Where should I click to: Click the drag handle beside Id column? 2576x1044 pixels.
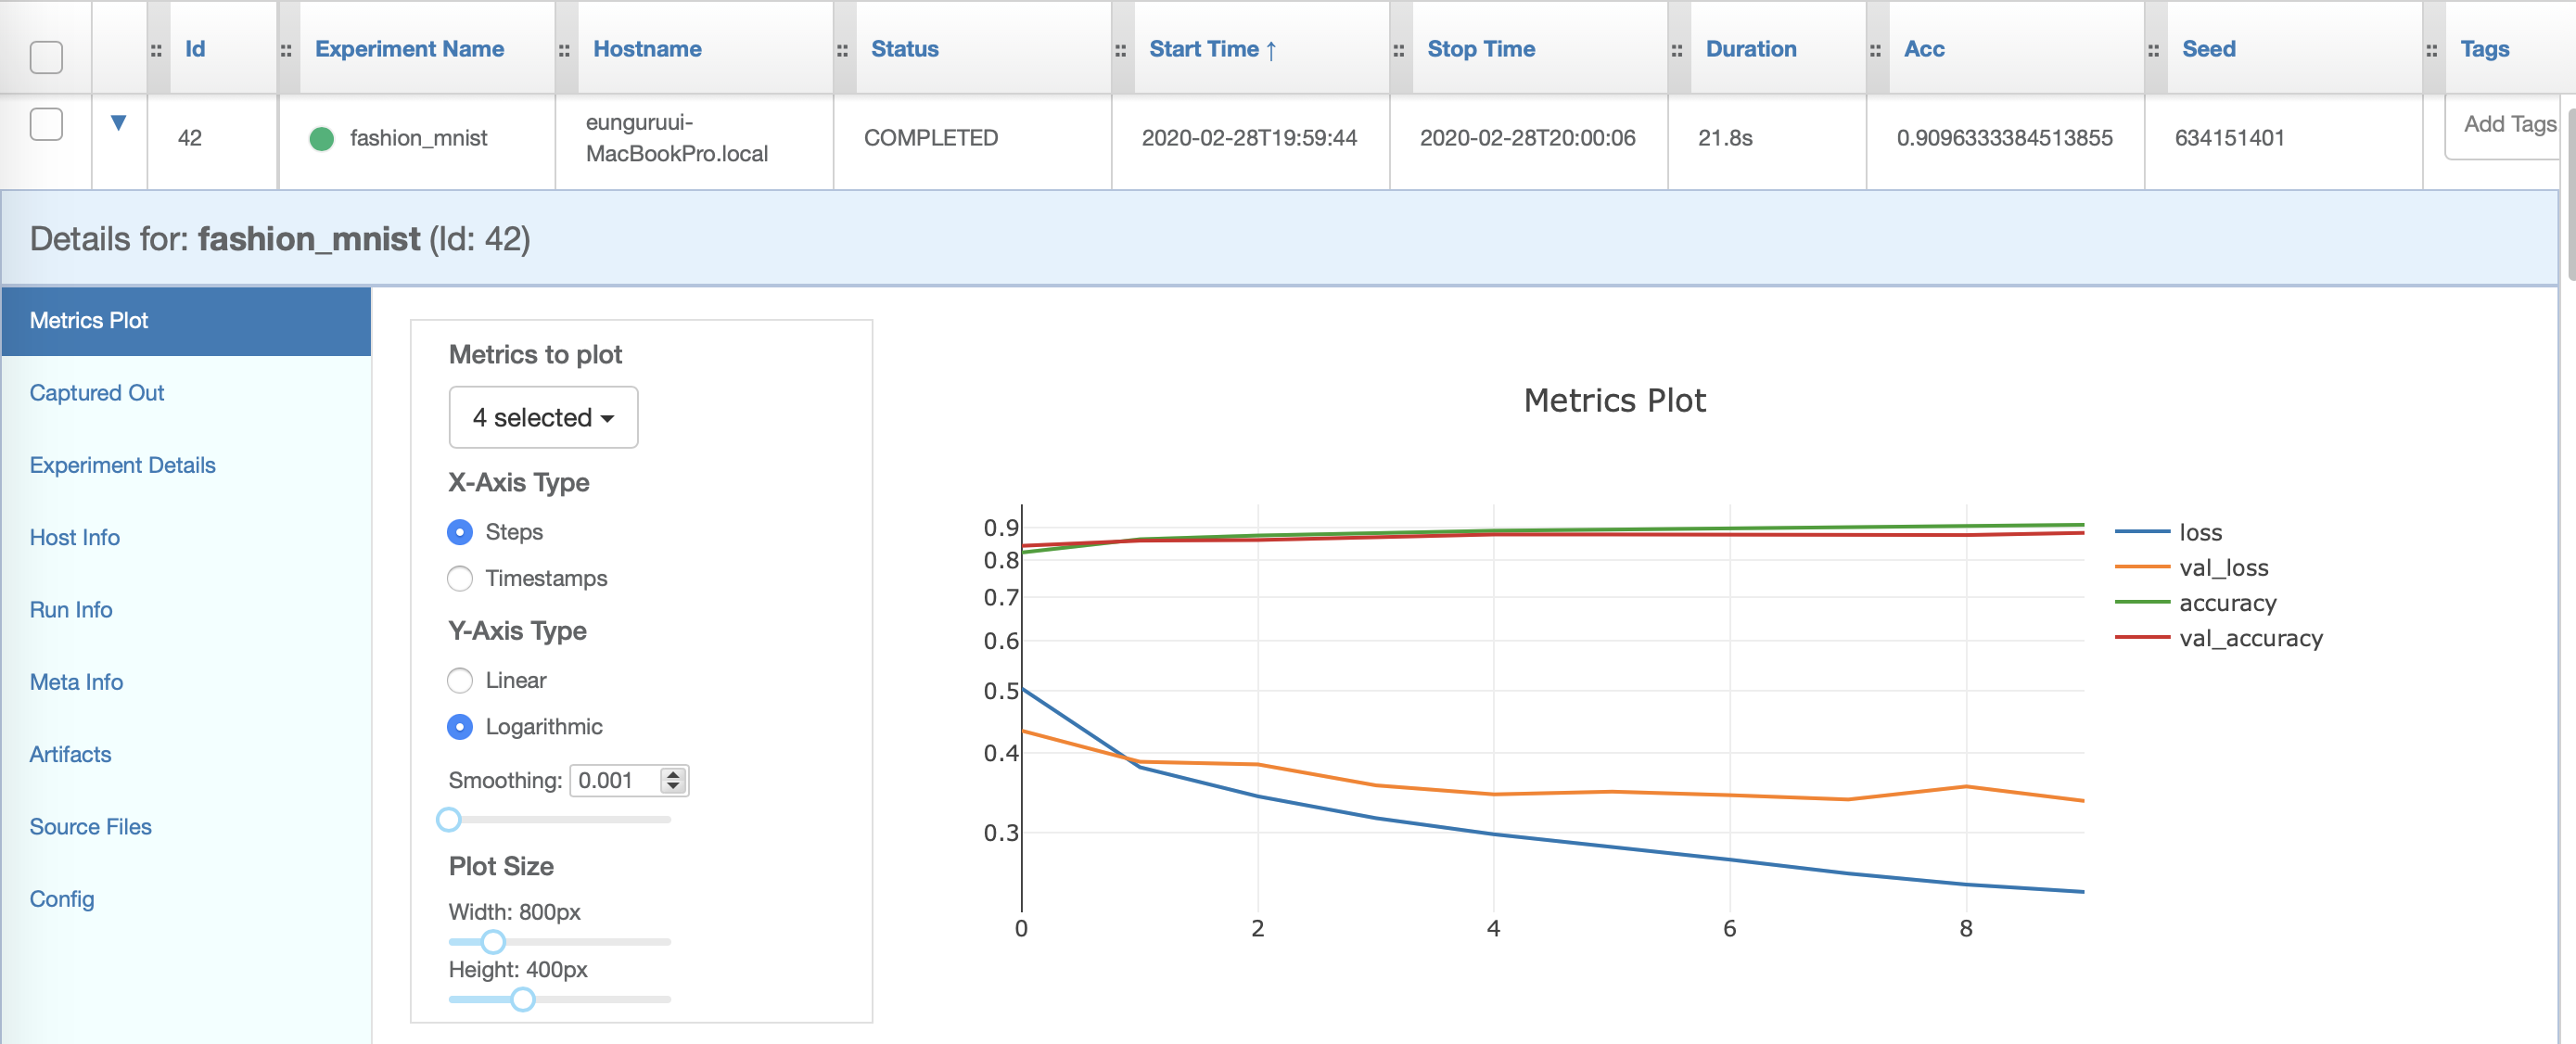(x=156, y=50)
